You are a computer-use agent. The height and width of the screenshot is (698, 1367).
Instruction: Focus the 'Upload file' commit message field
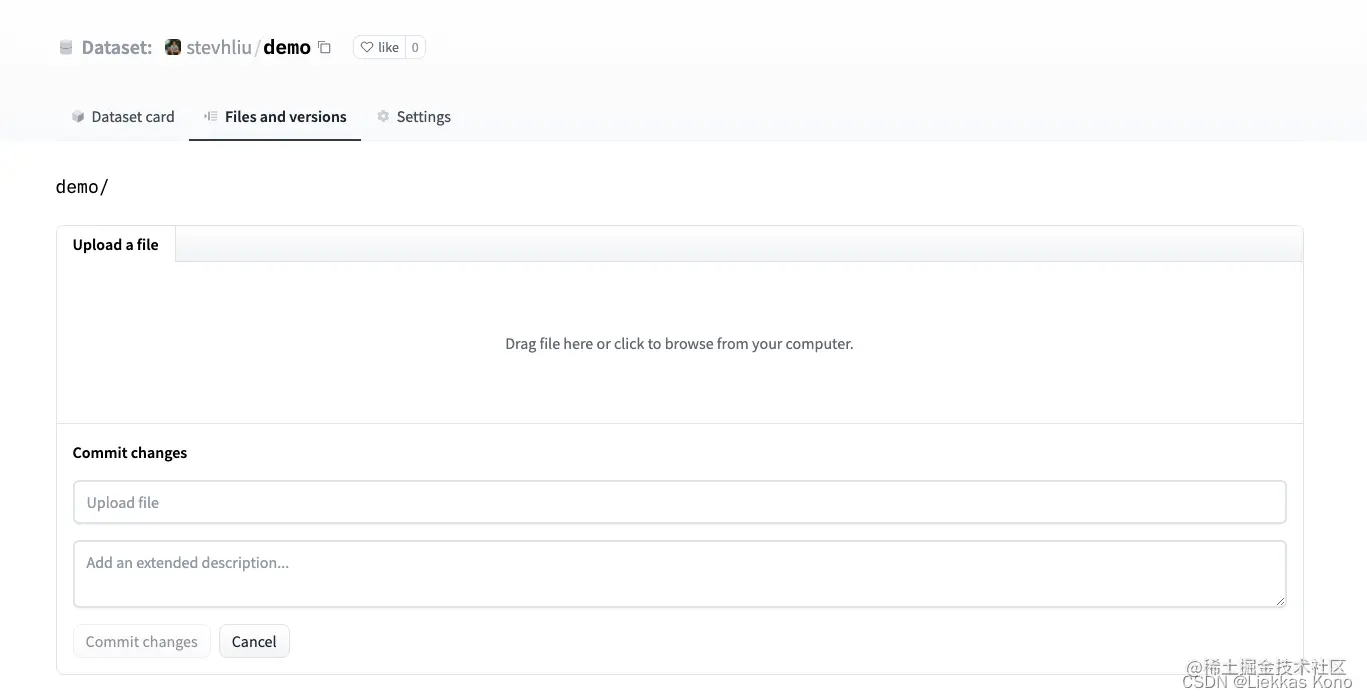(x=680, y=502)
